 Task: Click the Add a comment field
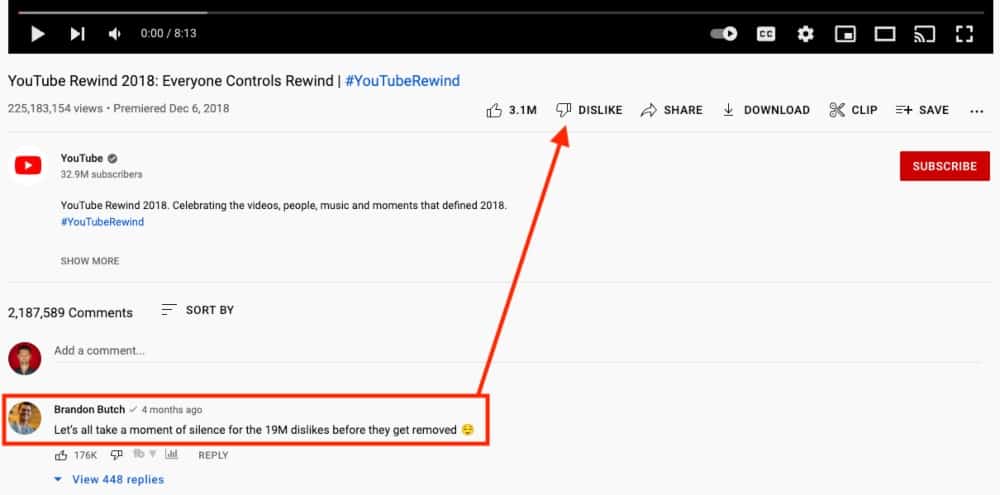pyautogui.click(x=517, y=351)
